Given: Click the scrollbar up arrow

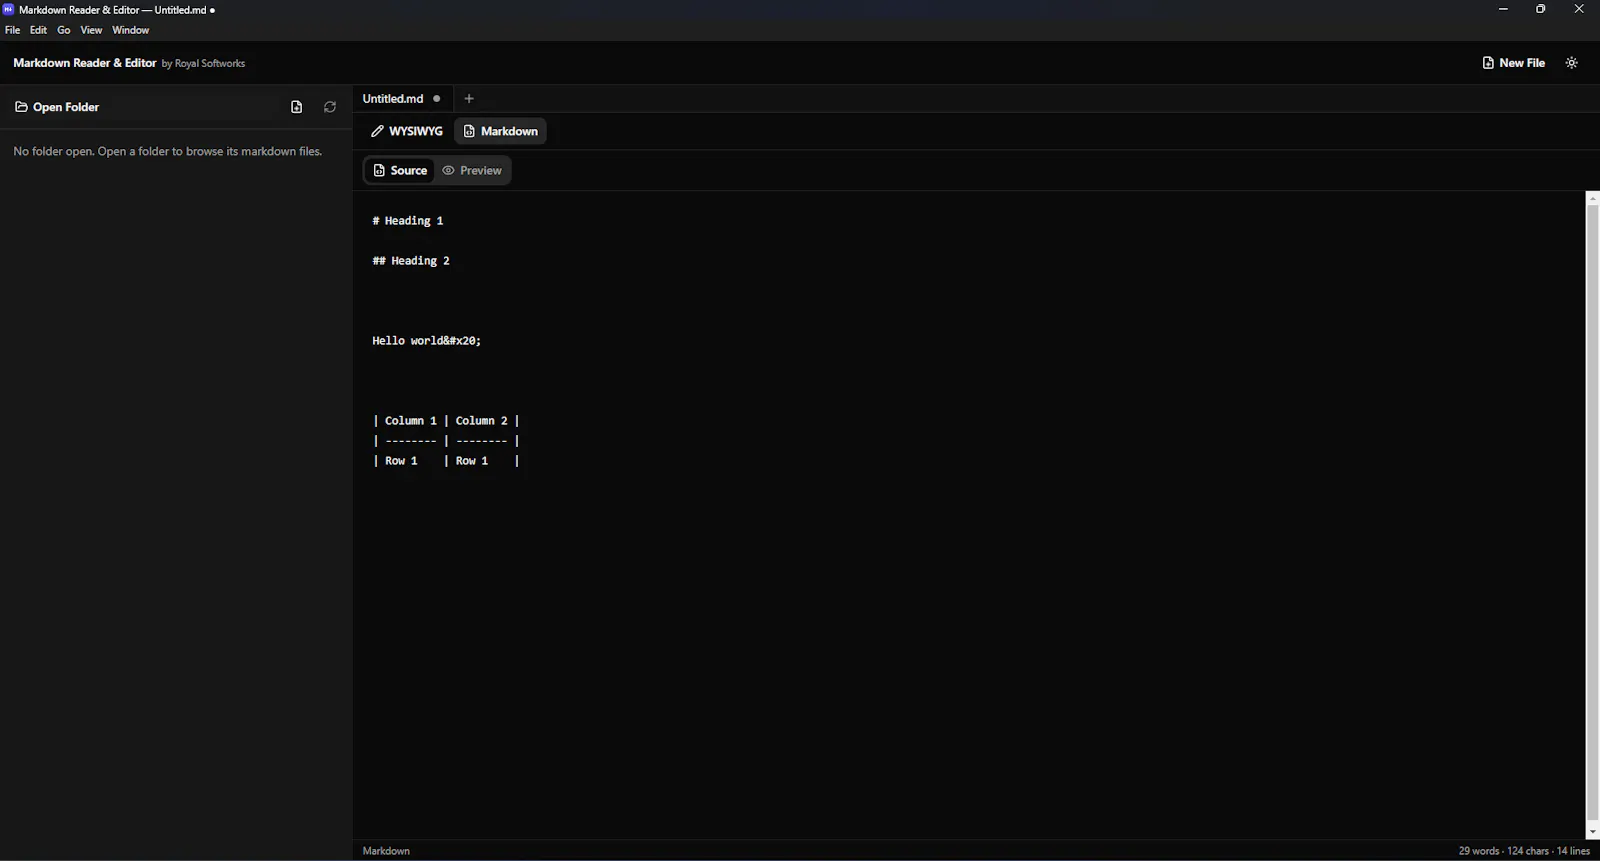Looking at the screenshot, I should (1592, 198).
